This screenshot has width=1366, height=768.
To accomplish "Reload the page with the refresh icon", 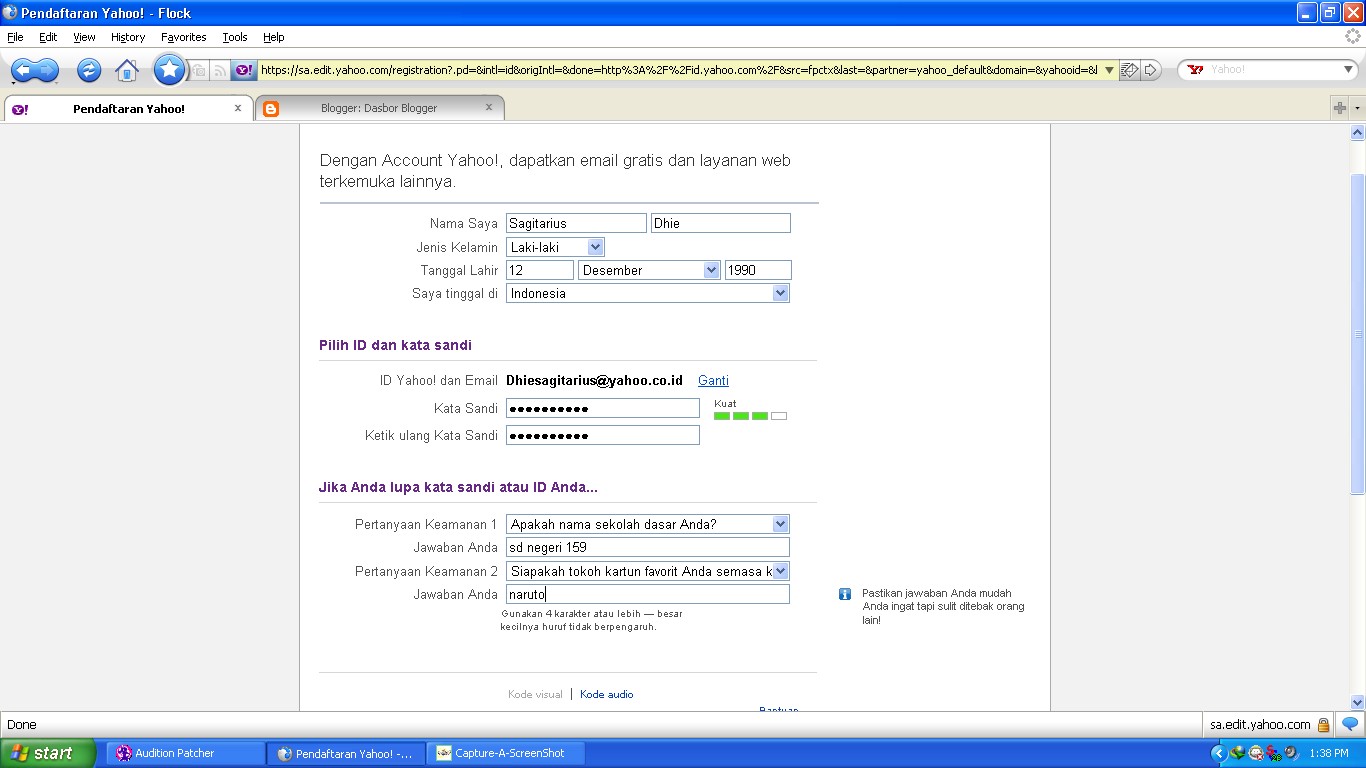I will (89, 70).
